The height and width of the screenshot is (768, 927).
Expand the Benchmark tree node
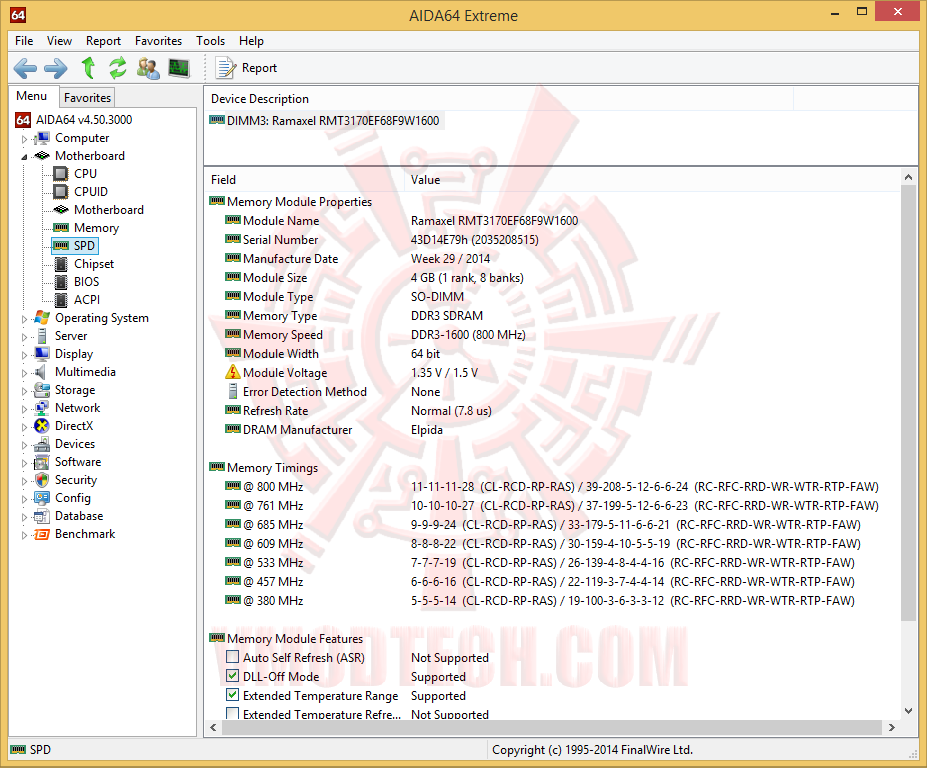click(x=24, y=535)
